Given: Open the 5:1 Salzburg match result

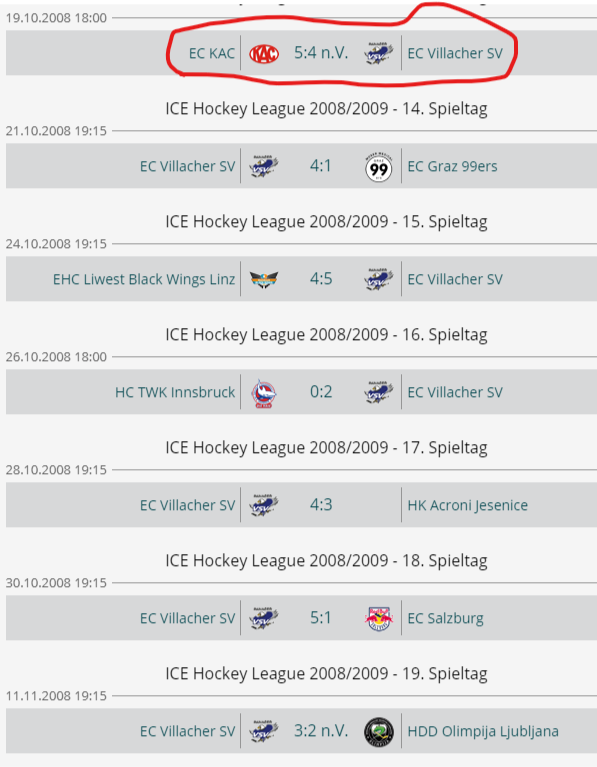Looking at the screenshot, I should coord(321,618).
